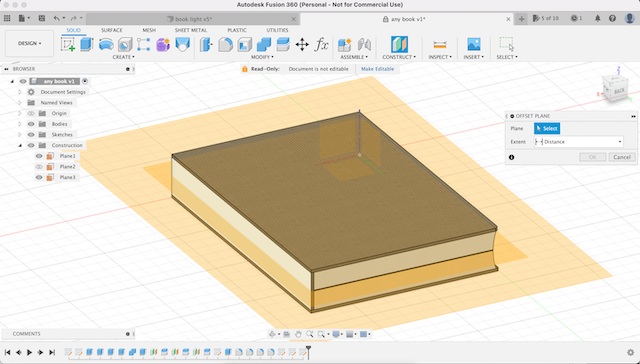This screenshot has width=640, height=364.
Task: Click the New Component icon
Action: coord(344,44)
